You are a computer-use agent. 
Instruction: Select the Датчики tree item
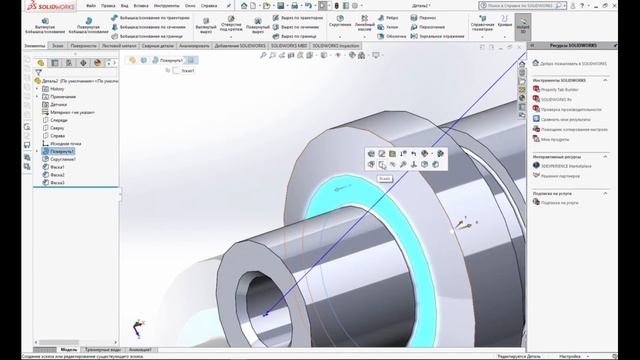coord(54,104)
